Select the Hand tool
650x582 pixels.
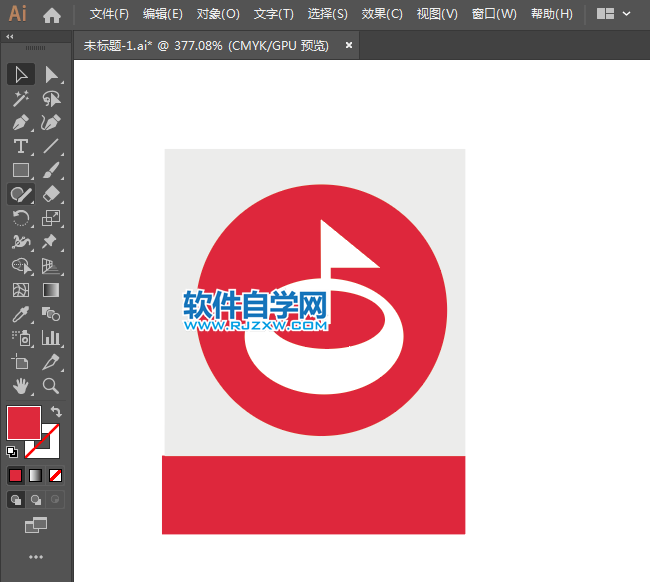(x=20, y=386)
